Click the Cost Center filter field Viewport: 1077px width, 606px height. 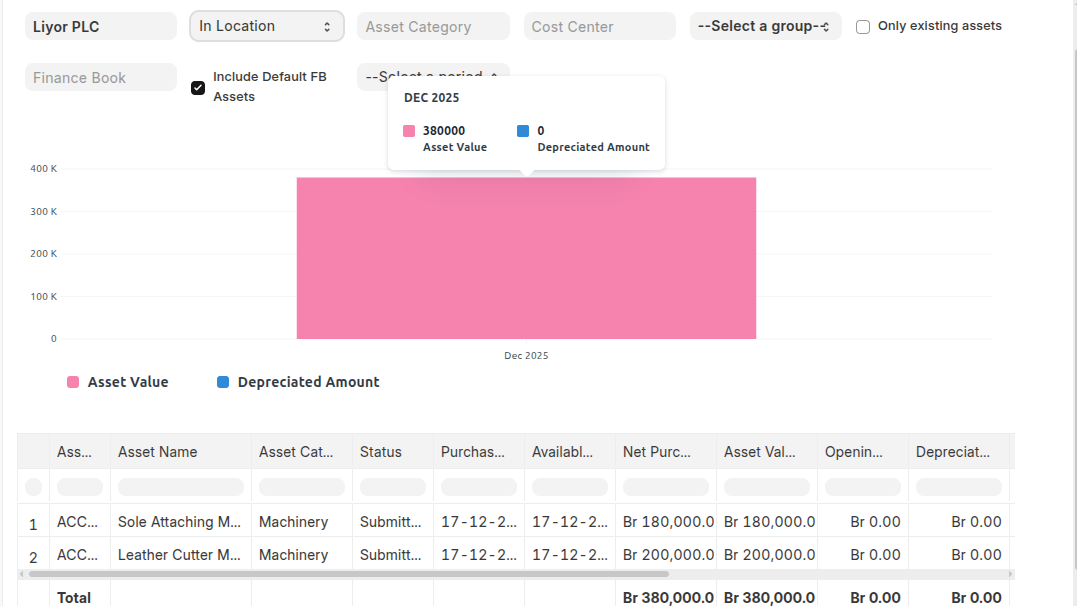(x=599, y=26)
